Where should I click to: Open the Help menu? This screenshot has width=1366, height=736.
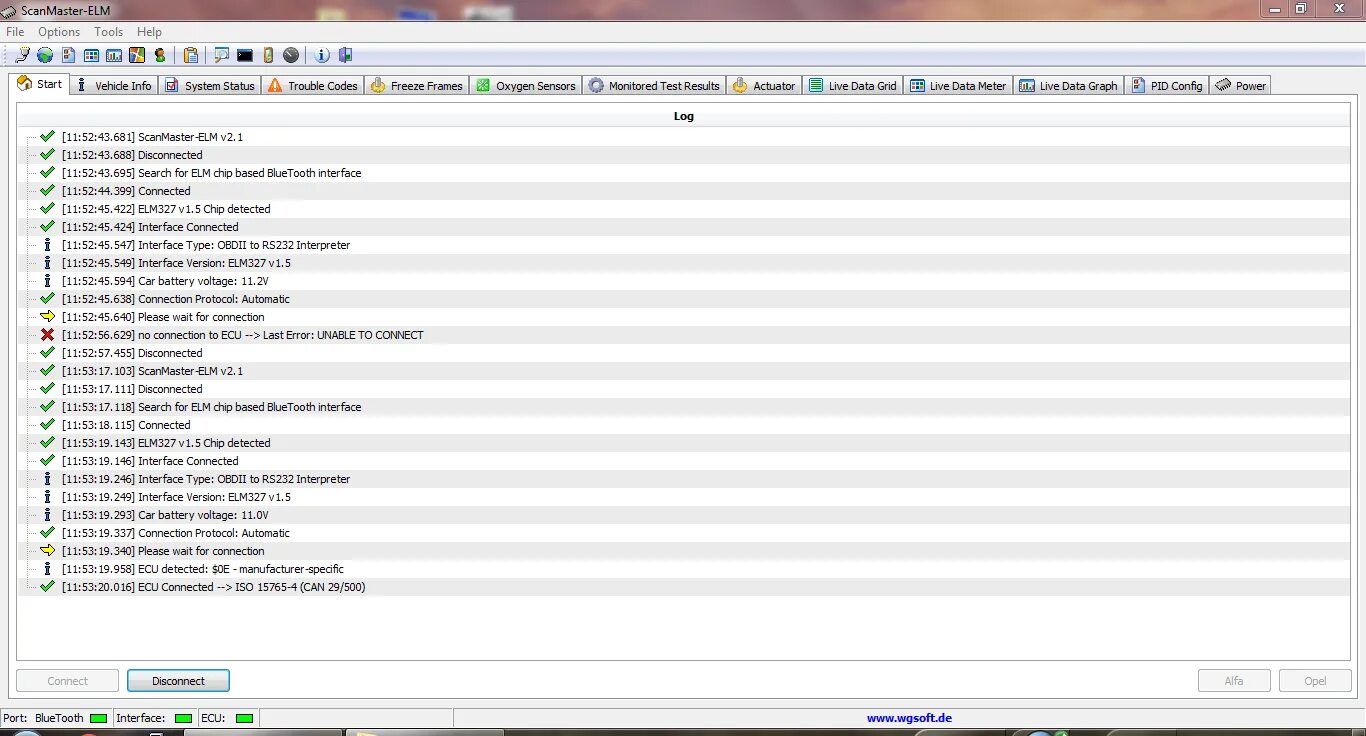click(x=149, y=32)
